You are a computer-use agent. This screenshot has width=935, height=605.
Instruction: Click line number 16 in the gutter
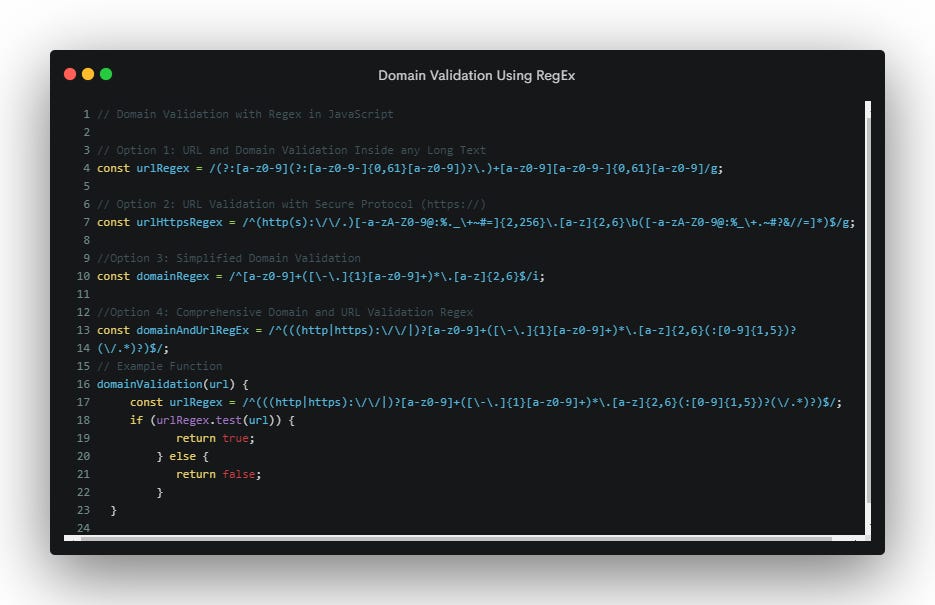point(83,384)
